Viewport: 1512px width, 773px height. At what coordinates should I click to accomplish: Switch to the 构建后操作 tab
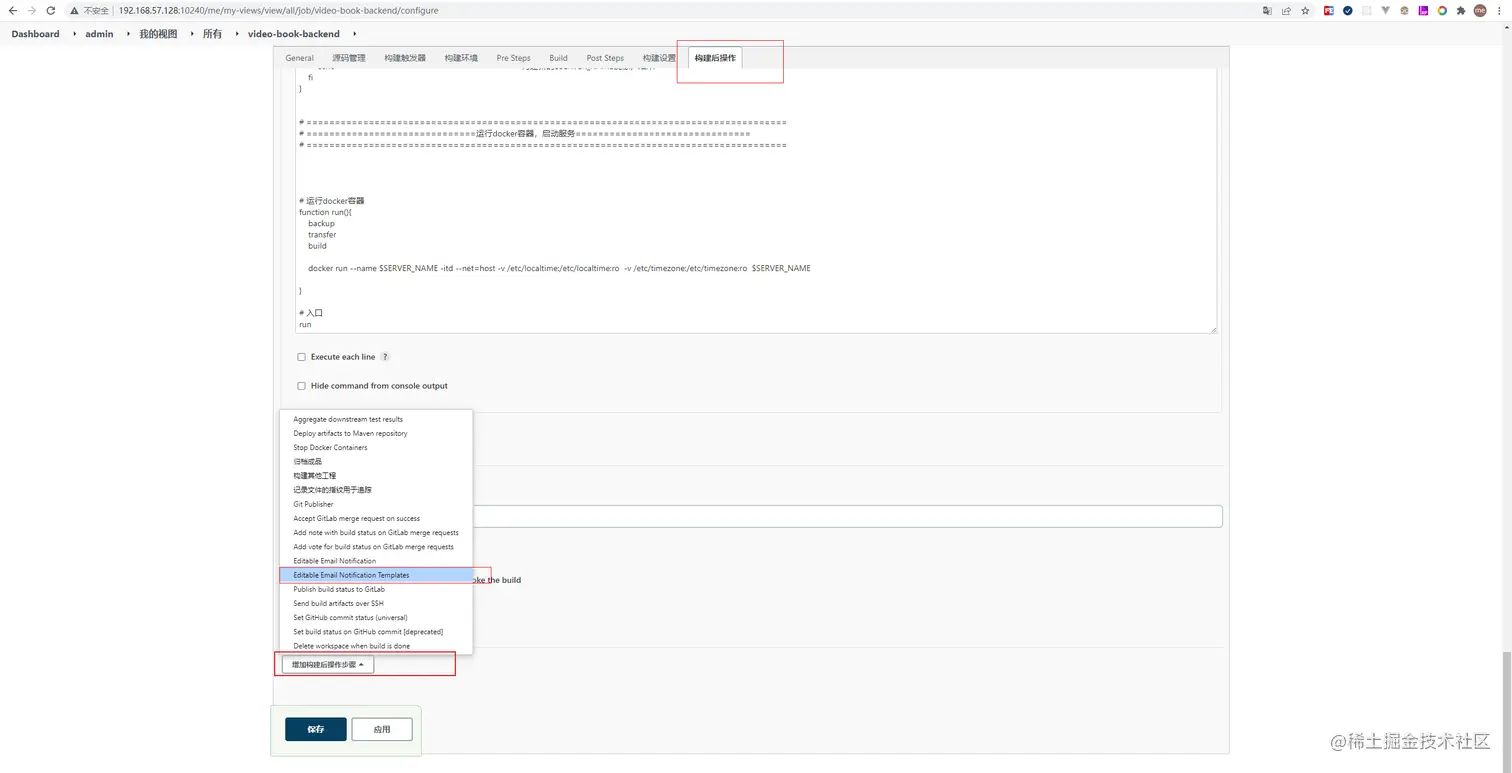(x=715, y=58)
